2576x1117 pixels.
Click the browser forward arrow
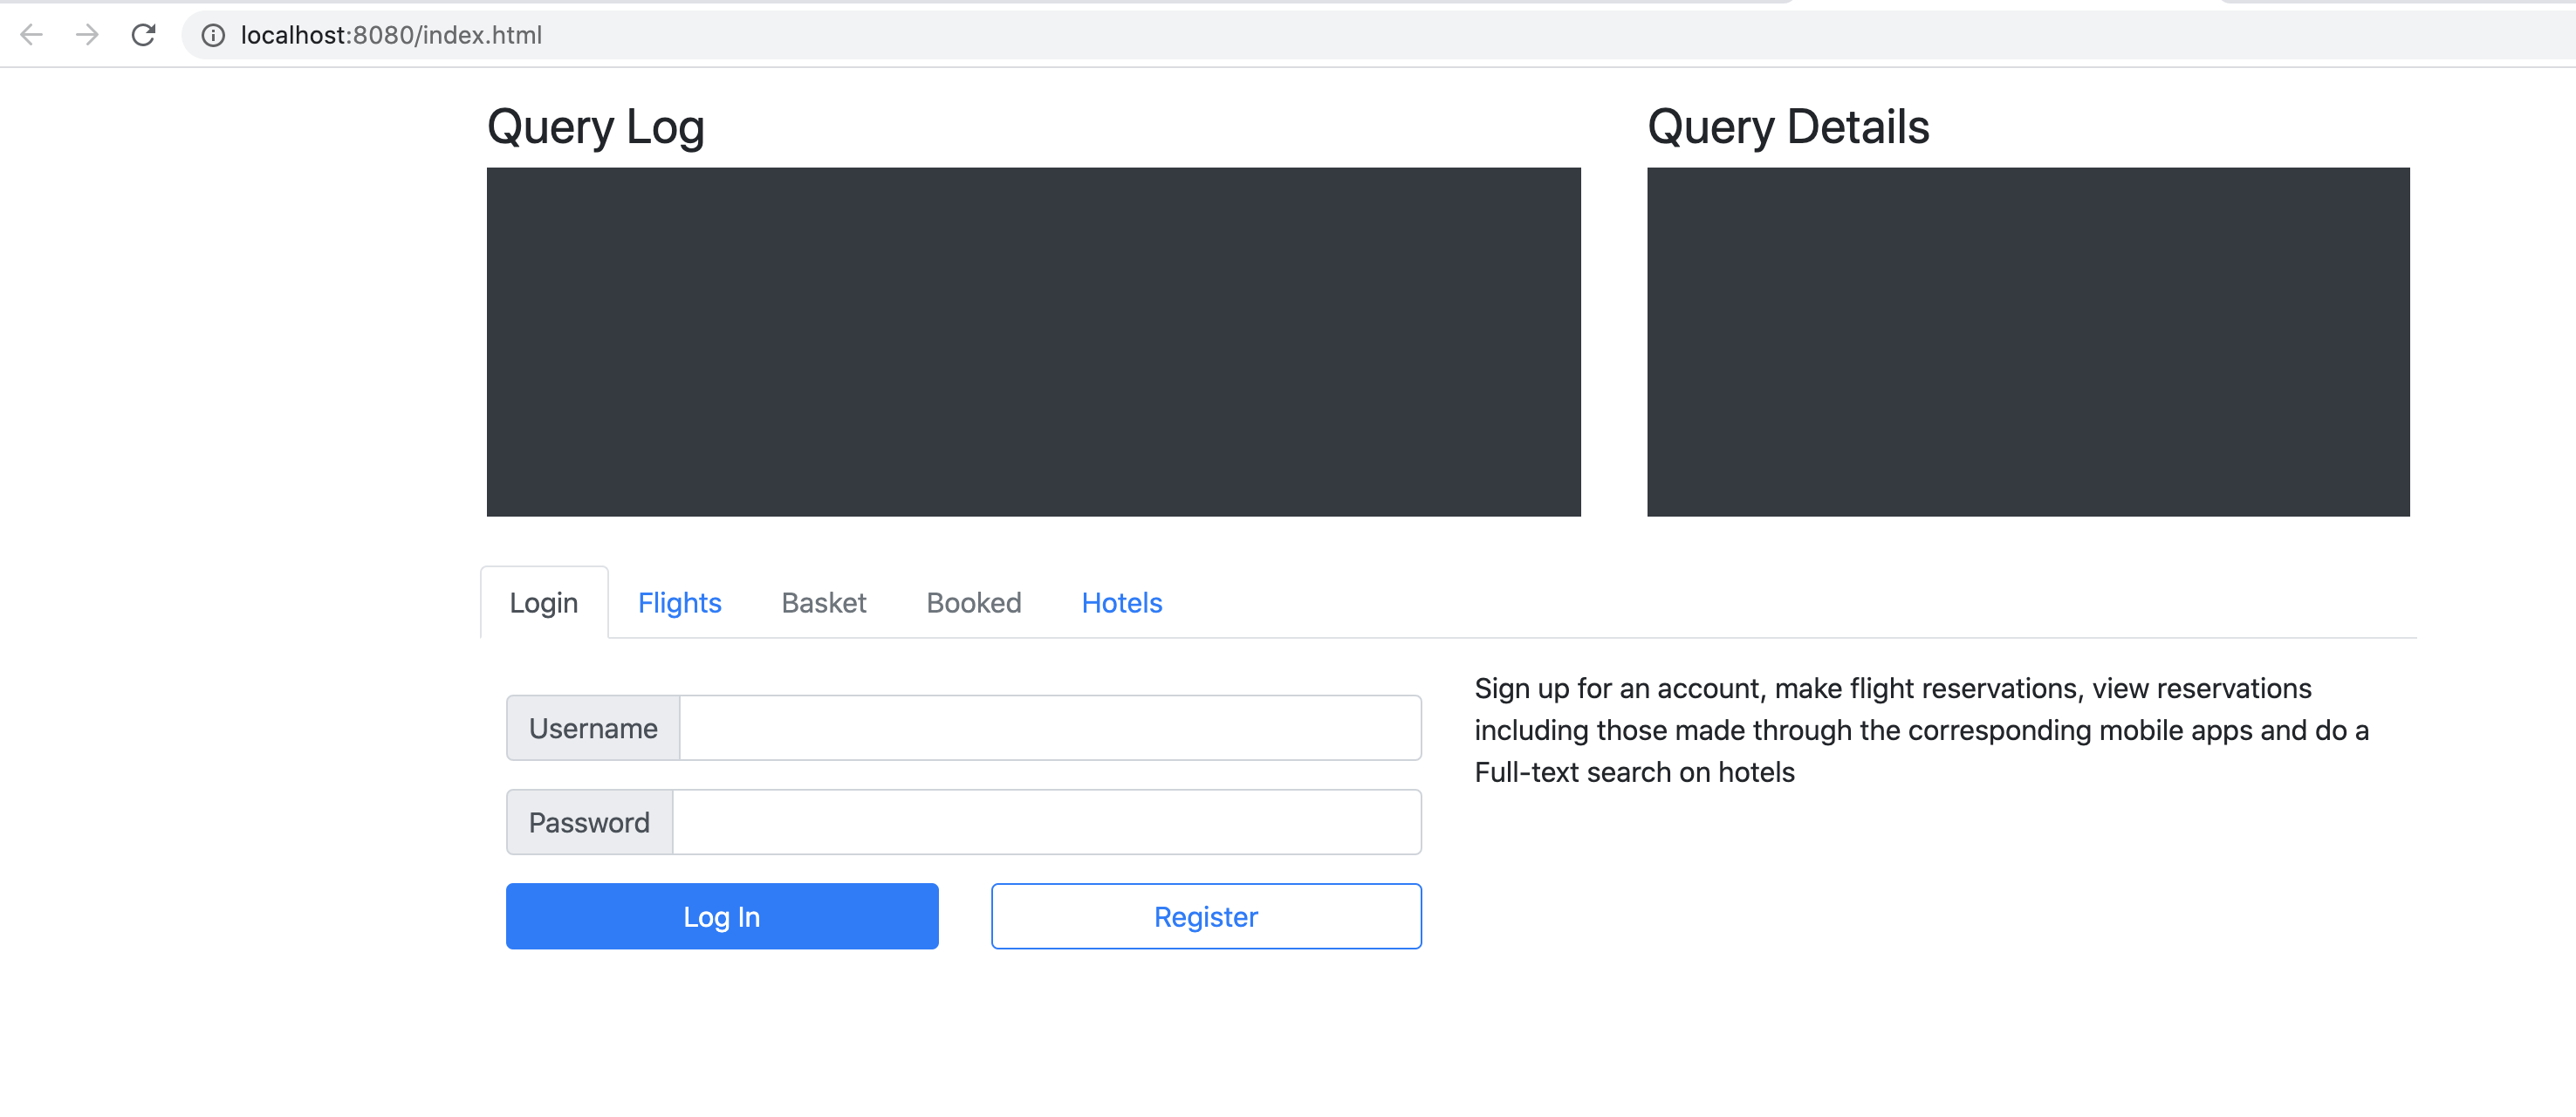(x=87, y=35)
